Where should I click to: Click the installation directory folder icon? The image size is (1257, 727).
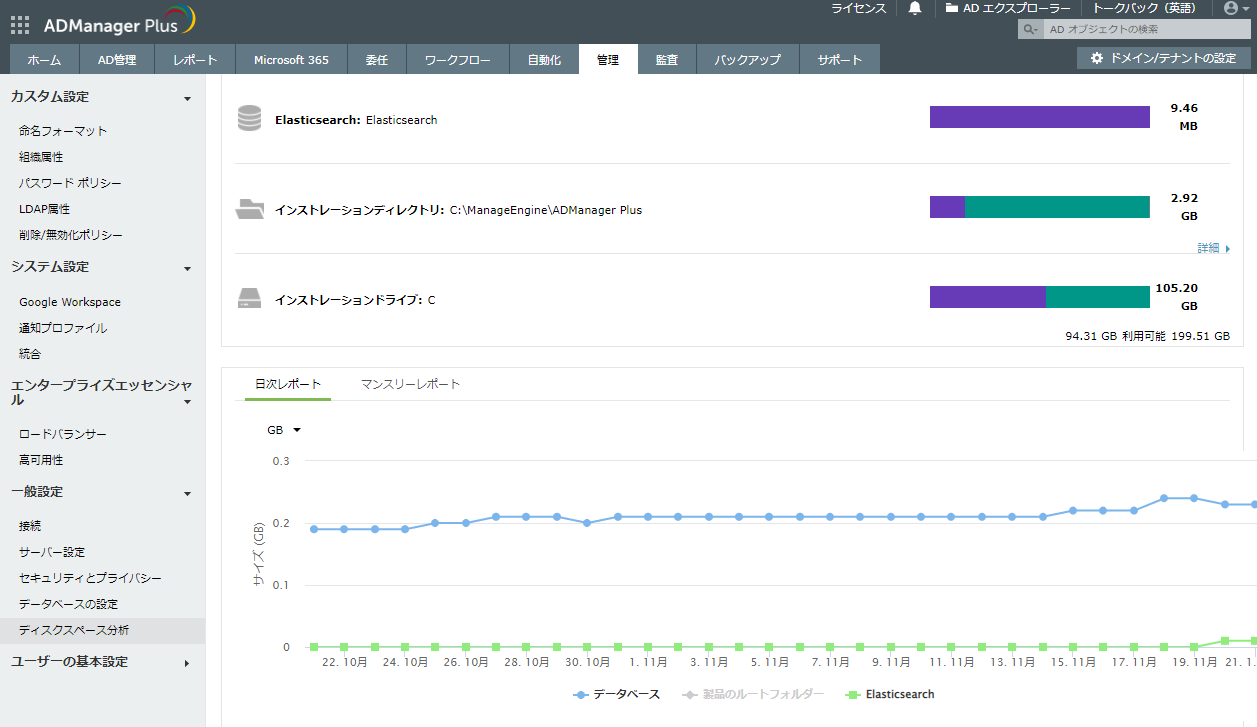pyautogui.click(x=249, y=209)
